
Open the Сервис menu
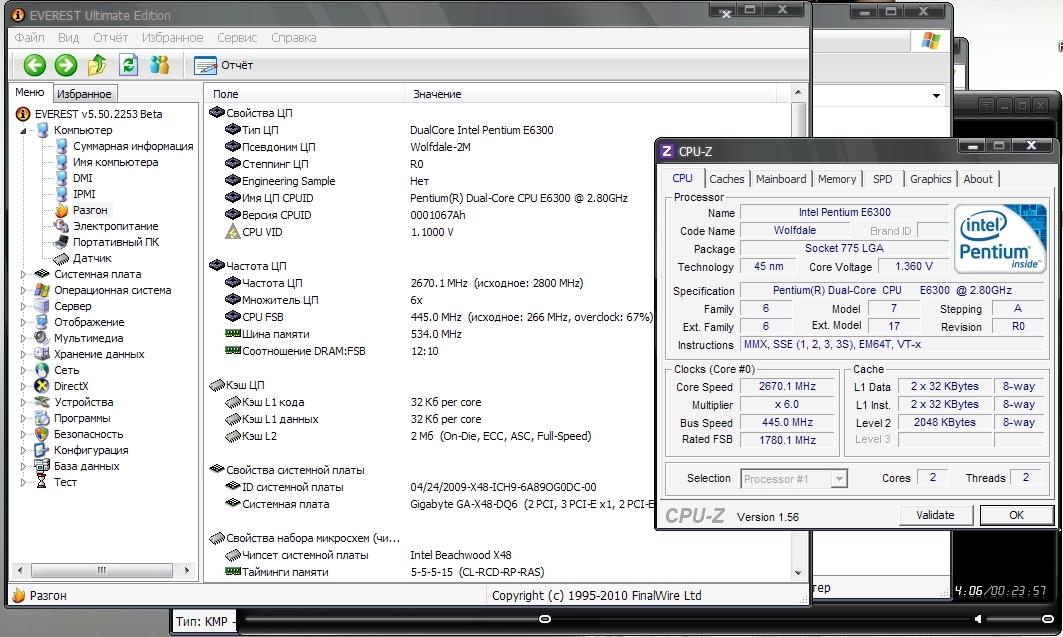click(x=237, y=37)
